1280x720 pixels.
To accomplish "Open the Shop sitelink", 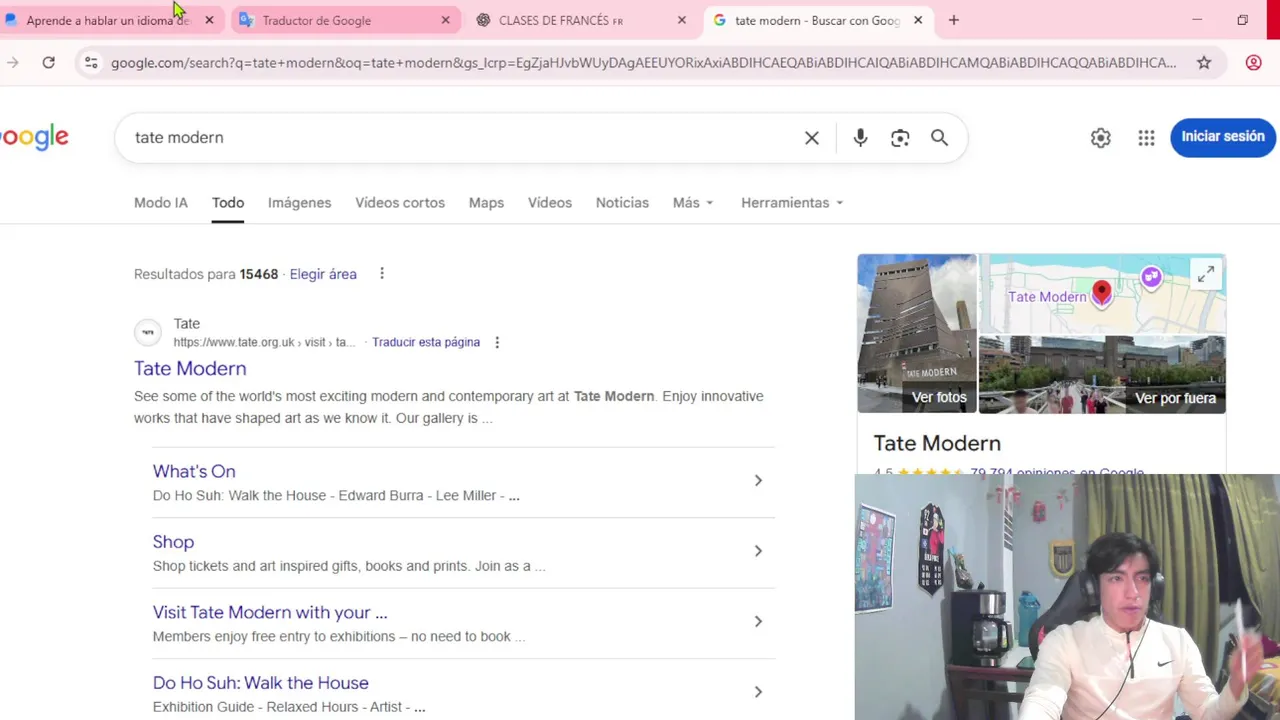I will [173, 542].
